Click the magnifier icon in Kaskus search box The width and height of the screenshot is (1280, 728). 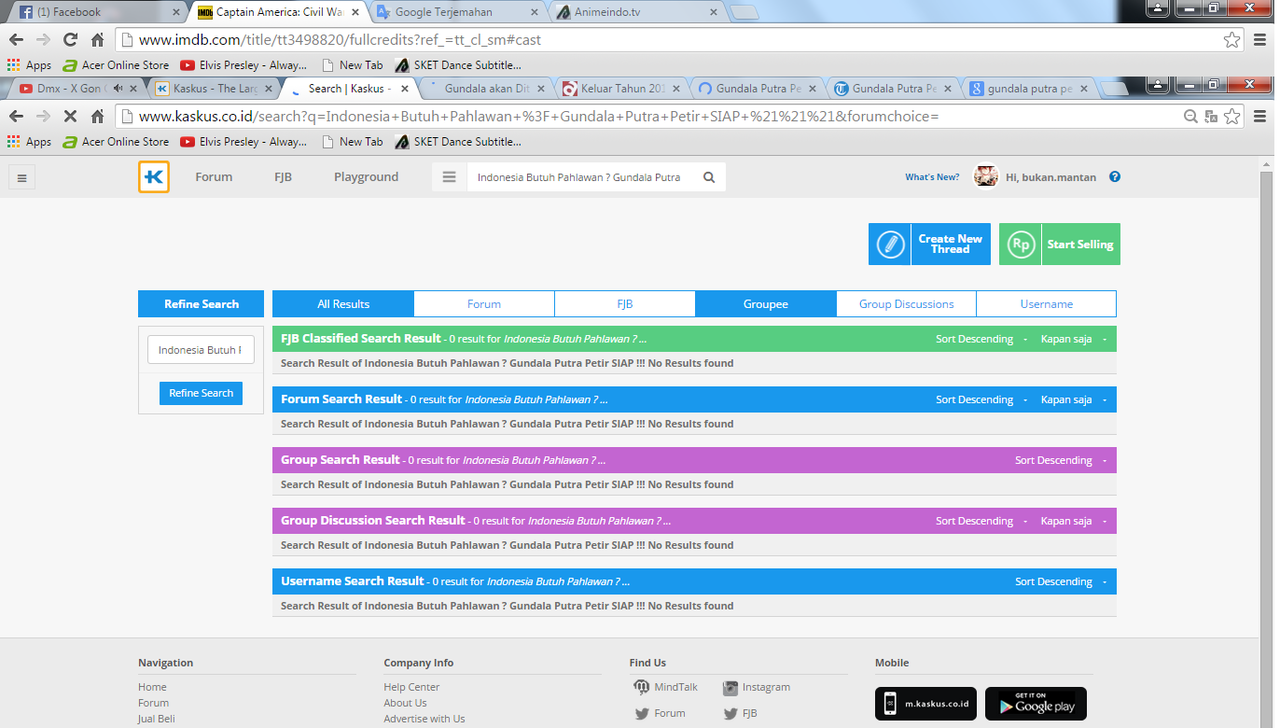[709, 177]
